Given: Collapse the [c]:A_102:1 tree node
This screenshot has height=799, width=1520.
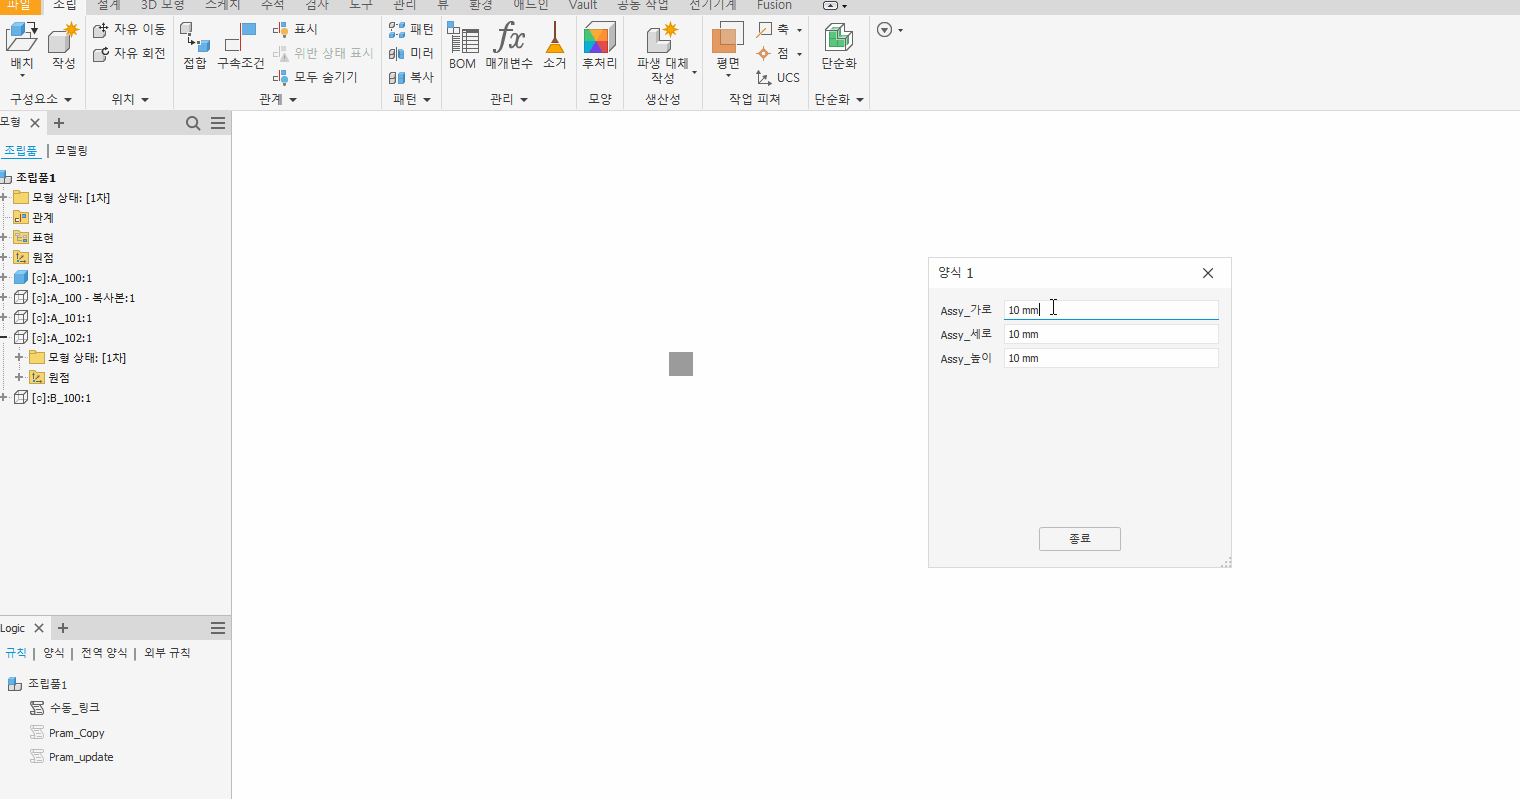Looking at the screenshot, I should point(4,338).
